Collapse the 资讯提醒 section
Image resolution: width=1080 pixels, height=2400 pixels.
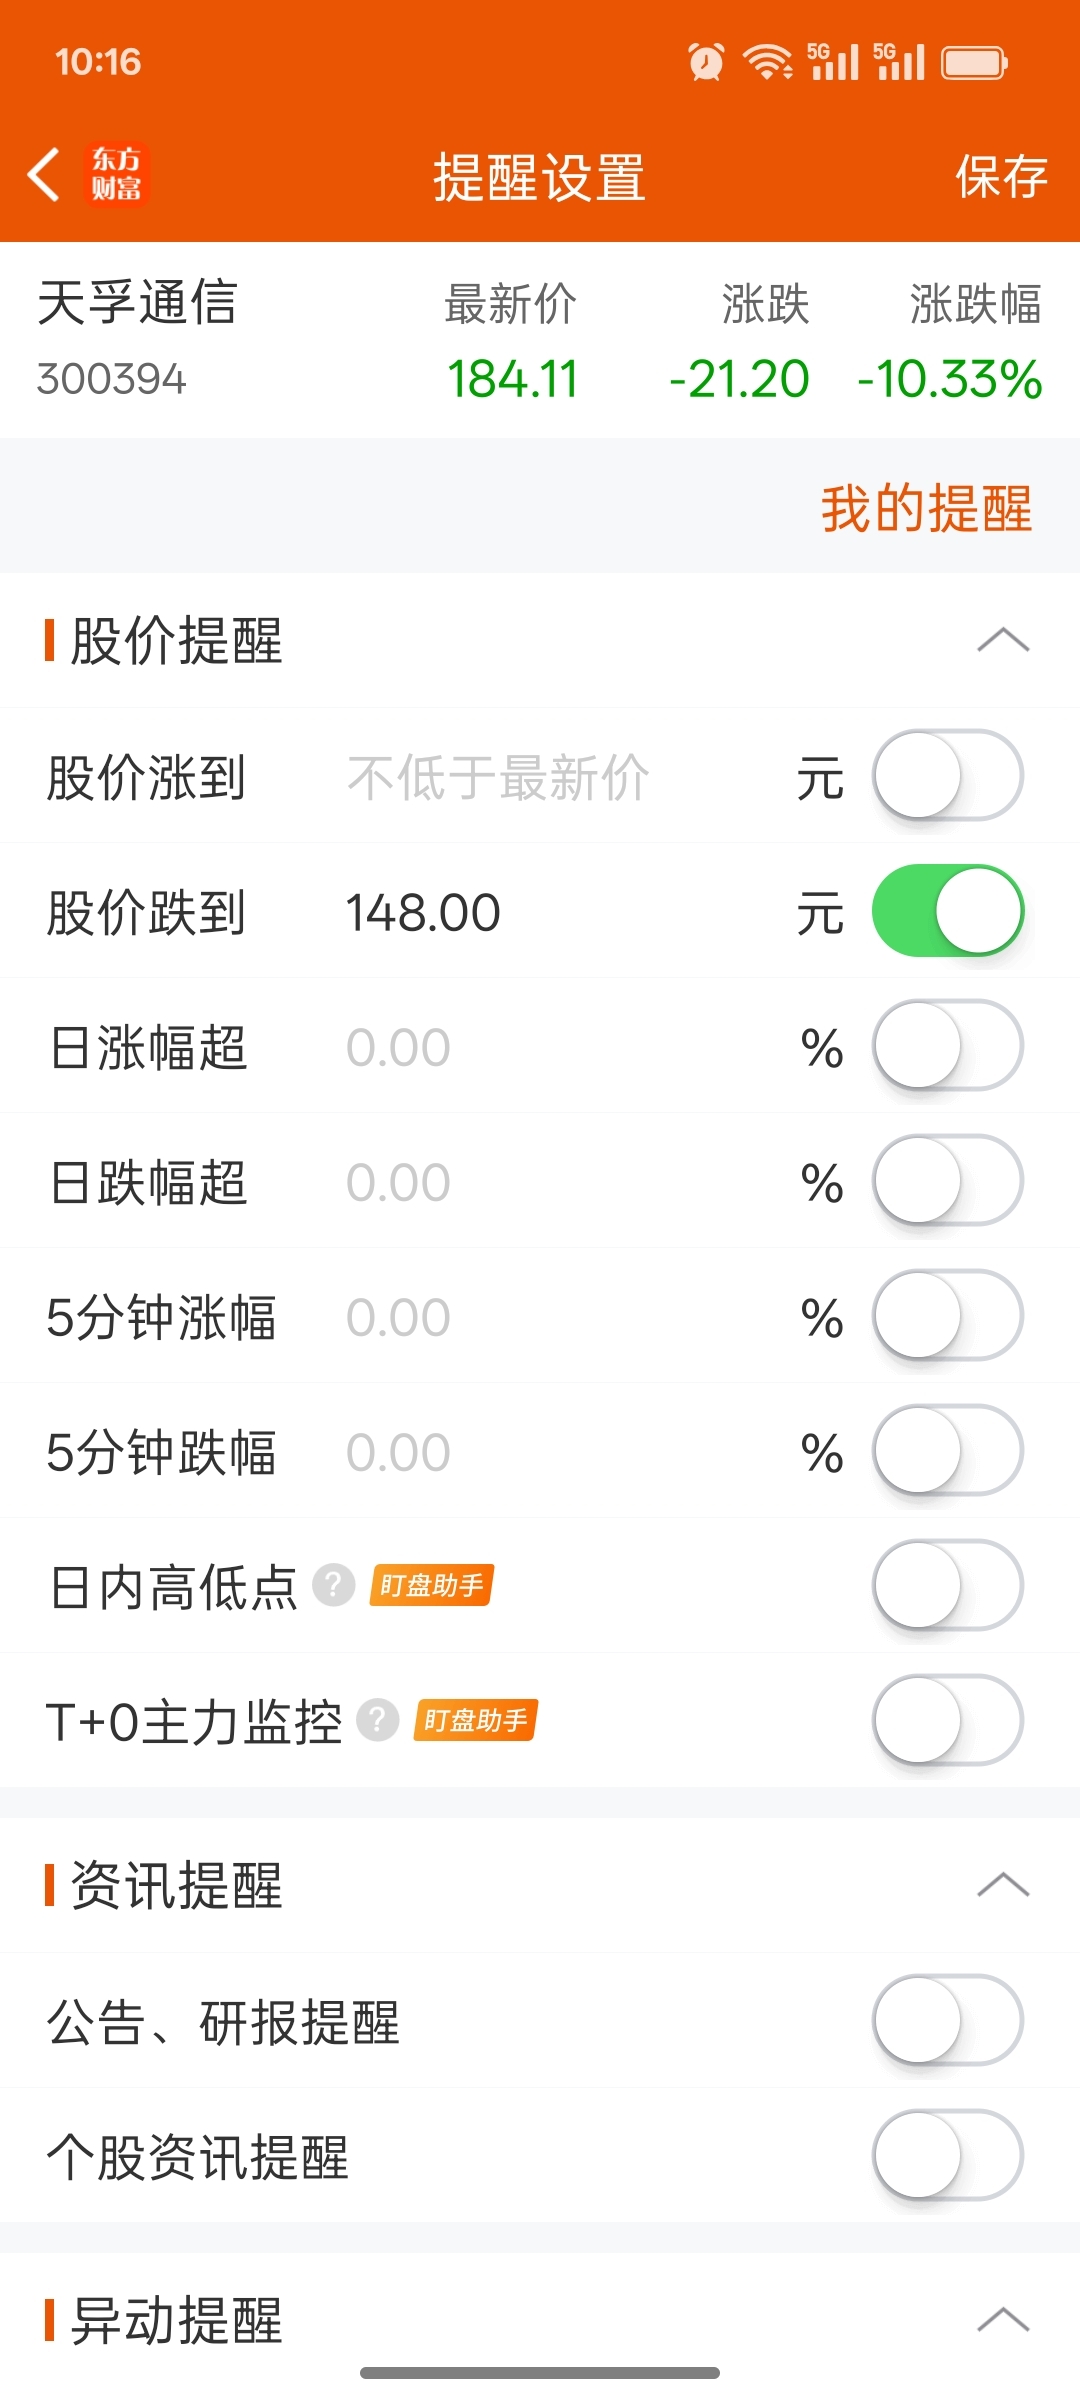[x=1003, y=1885]
